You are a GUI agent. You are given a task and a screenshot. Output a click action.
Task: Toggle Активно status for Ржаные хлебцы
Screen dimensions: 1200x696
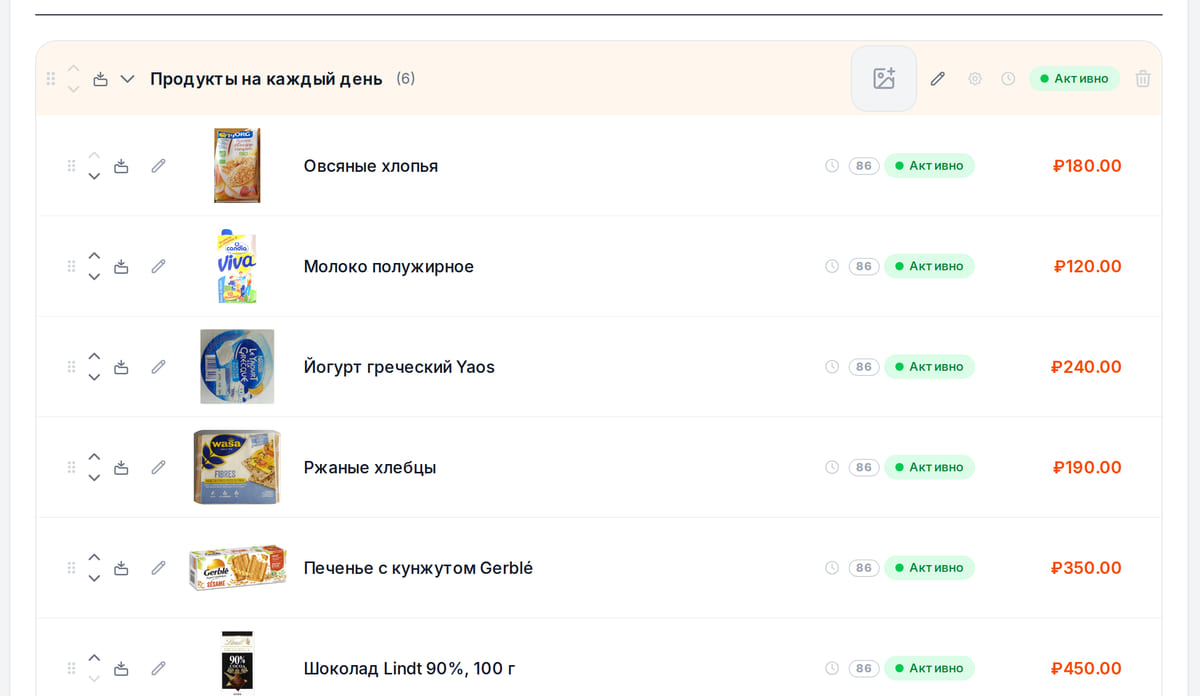929,467
